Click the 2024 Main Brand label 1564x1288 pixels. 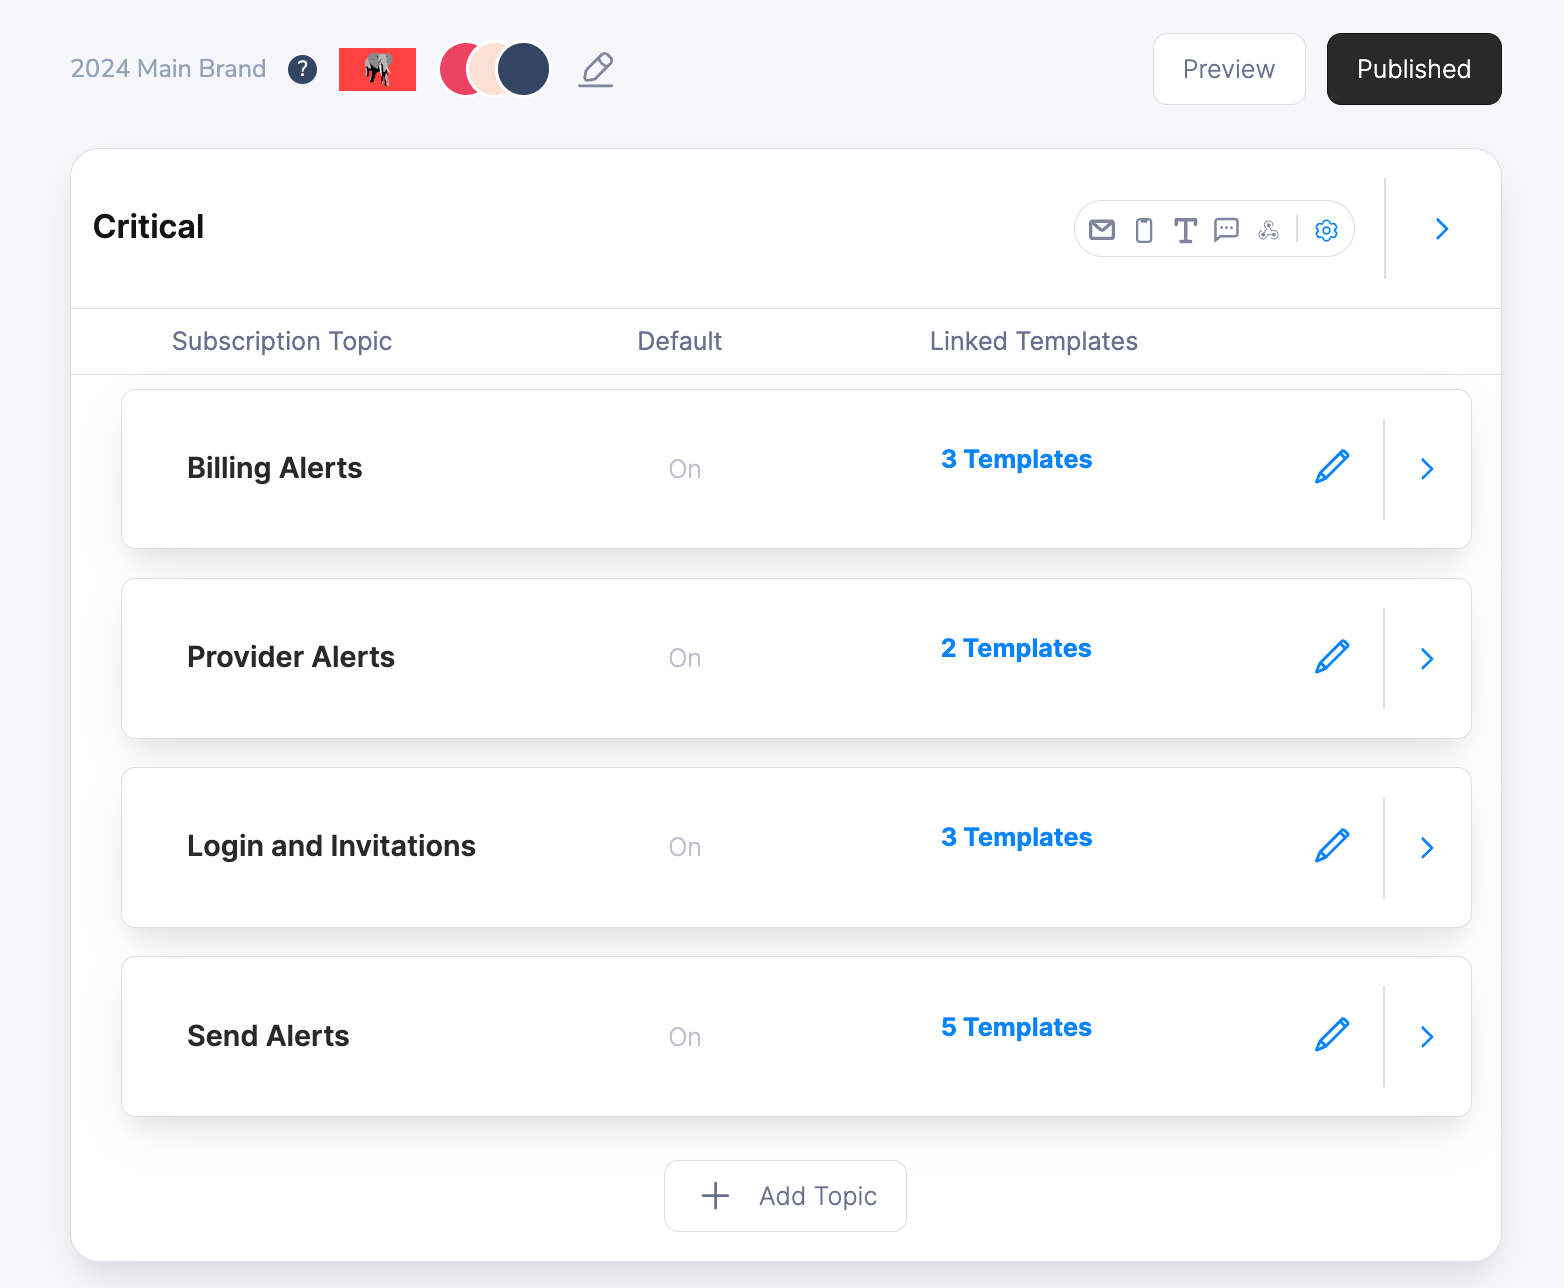(167, 69)
